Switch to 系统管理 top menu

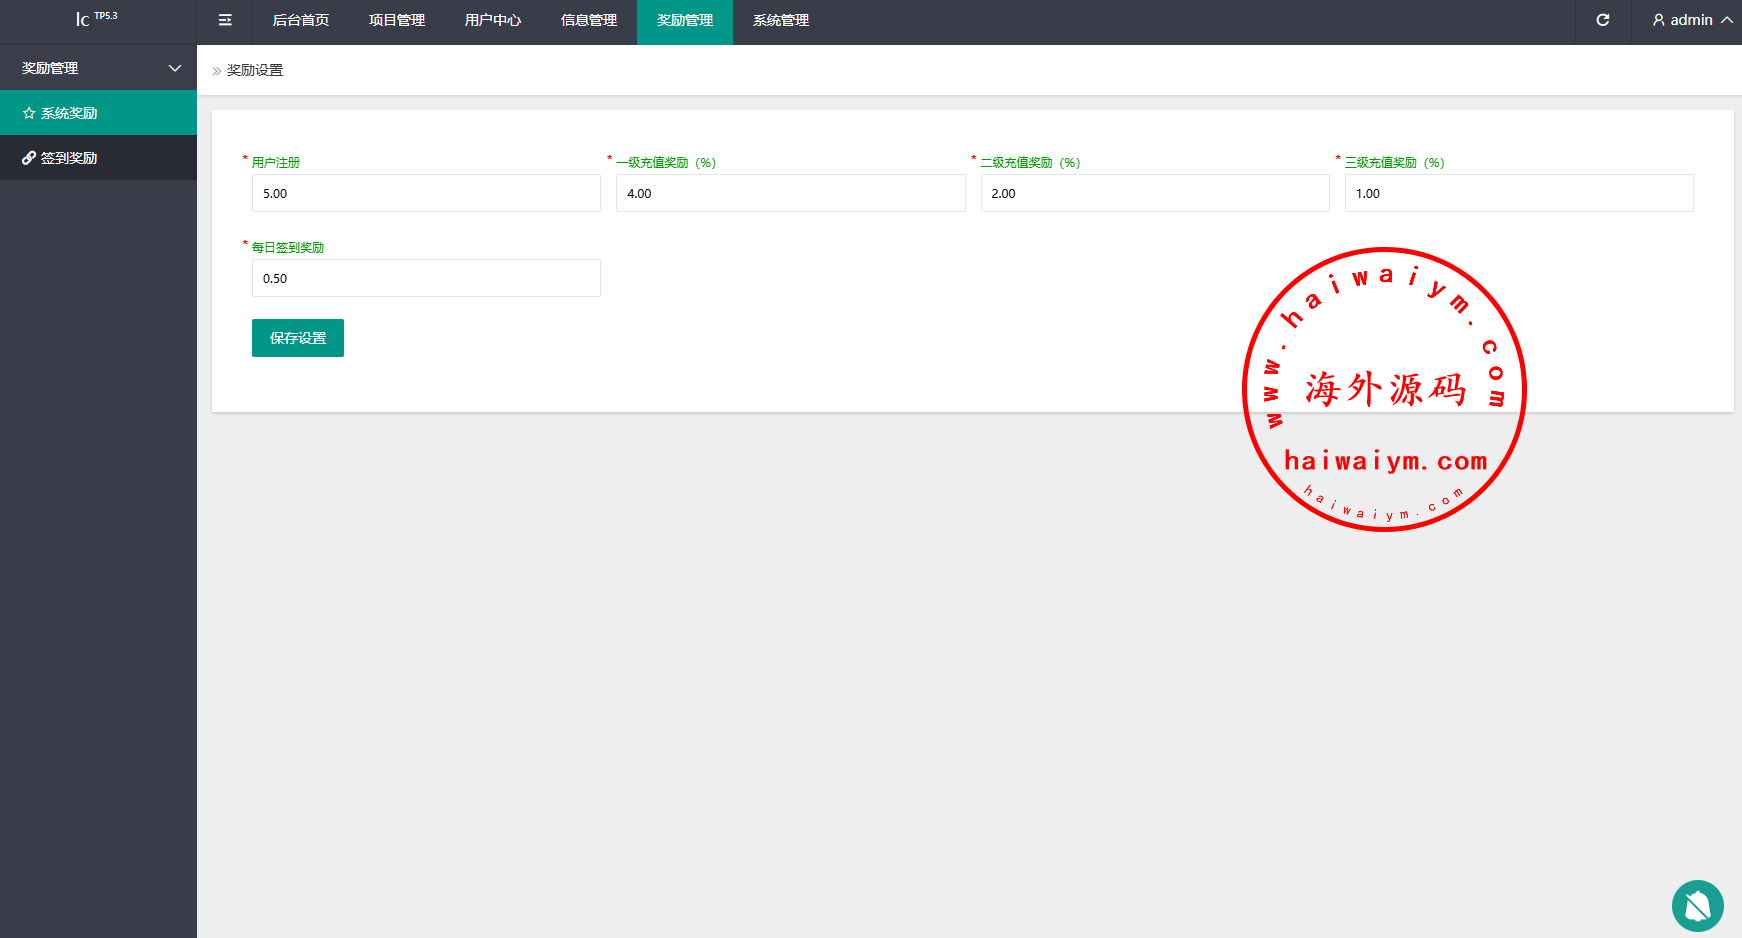click(780, 20)
